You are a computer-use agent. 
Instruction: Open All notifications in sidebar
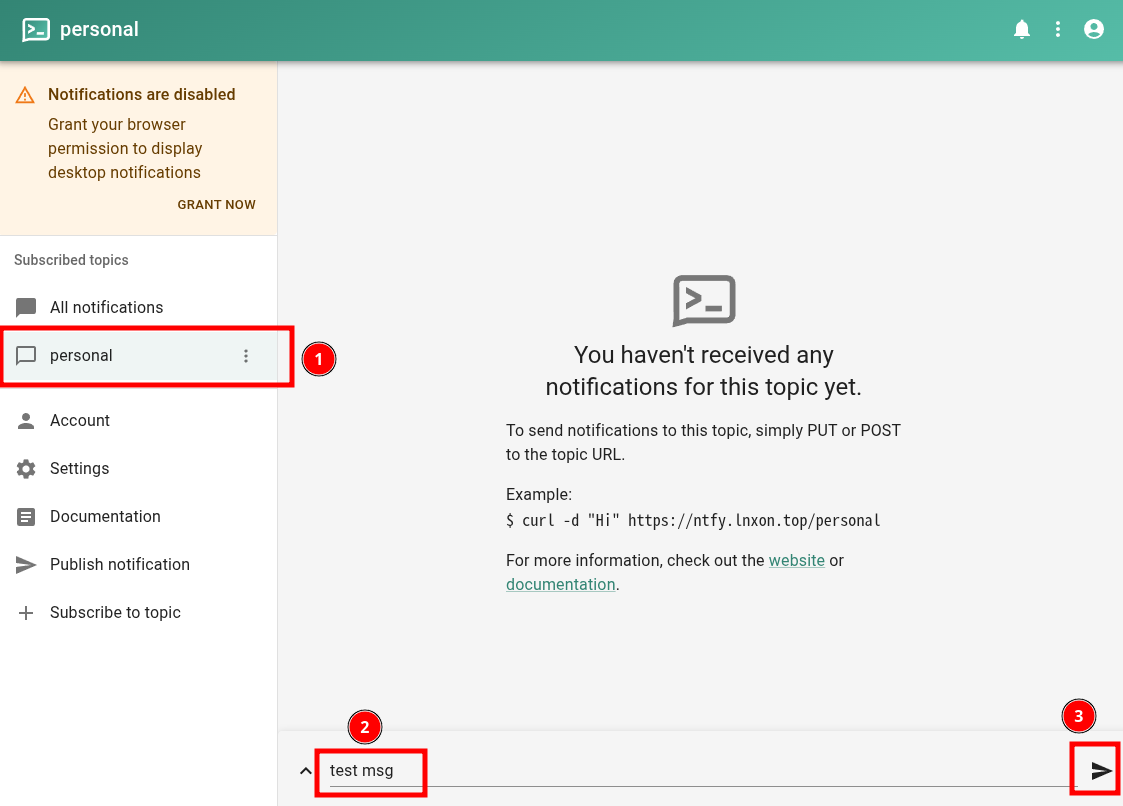pos(106,307)
